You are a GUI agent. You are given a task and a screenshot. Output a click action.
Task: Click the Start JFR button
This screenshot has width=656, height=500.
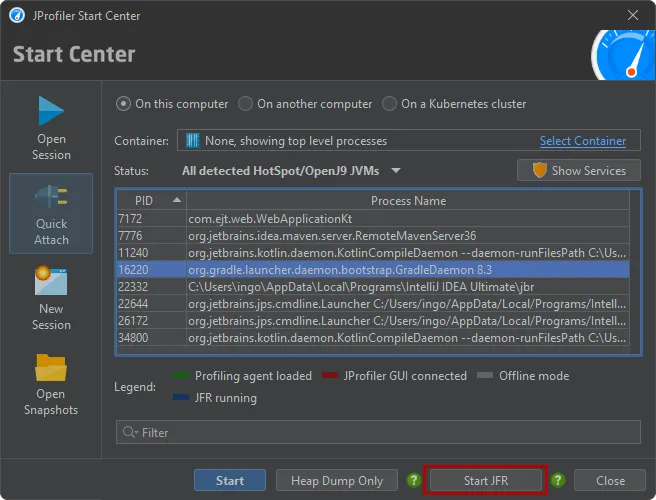pyautogui.click(x=486, y=480)
